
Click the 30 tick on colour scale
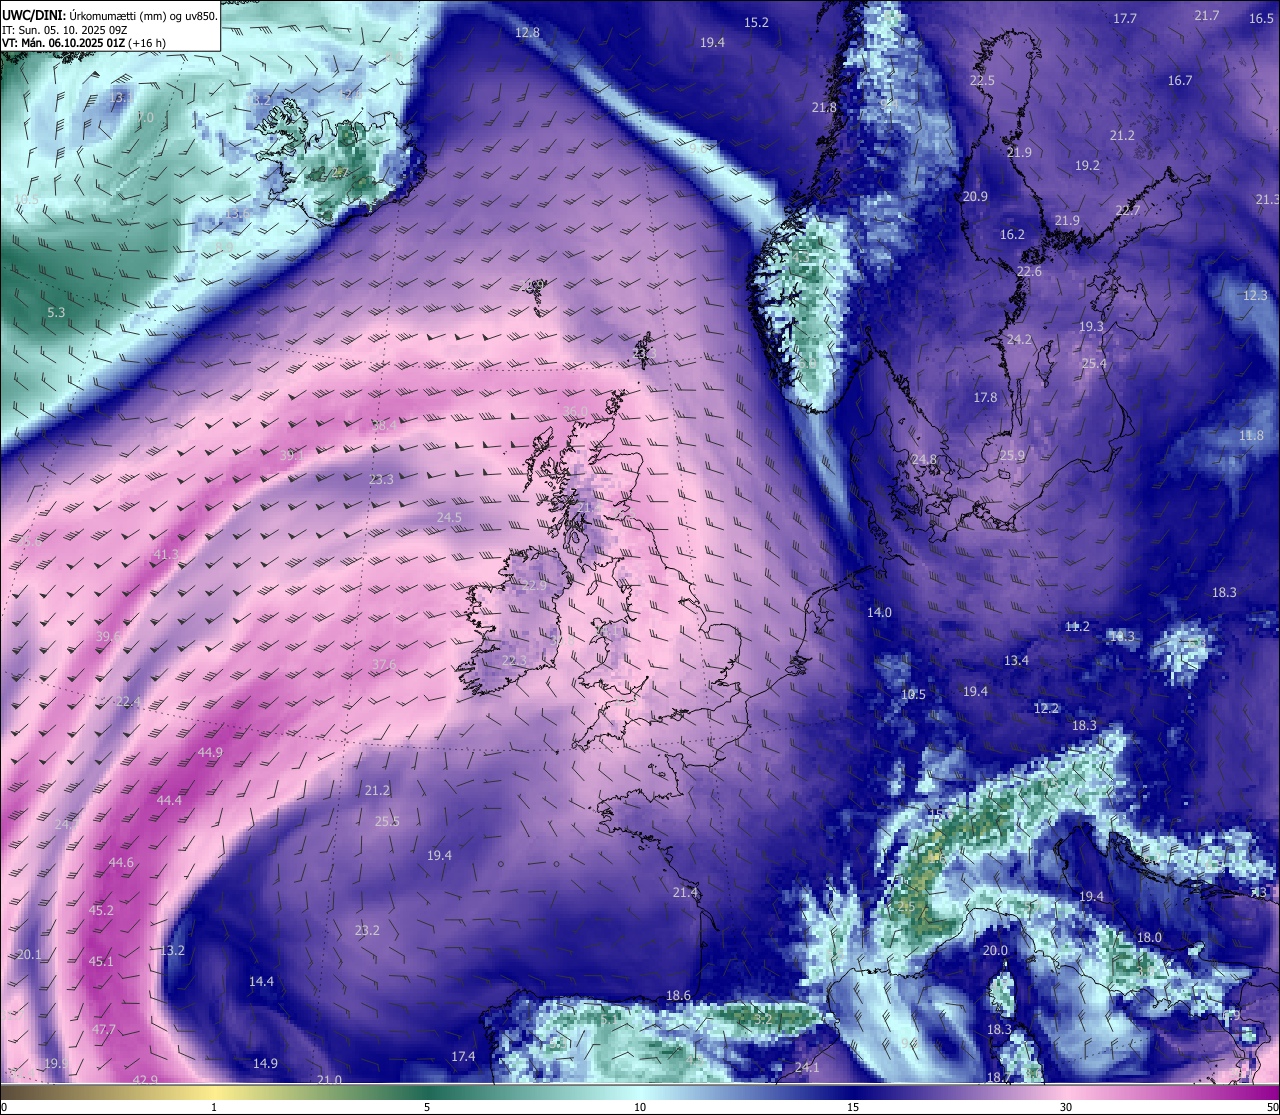[1066, 1107]
